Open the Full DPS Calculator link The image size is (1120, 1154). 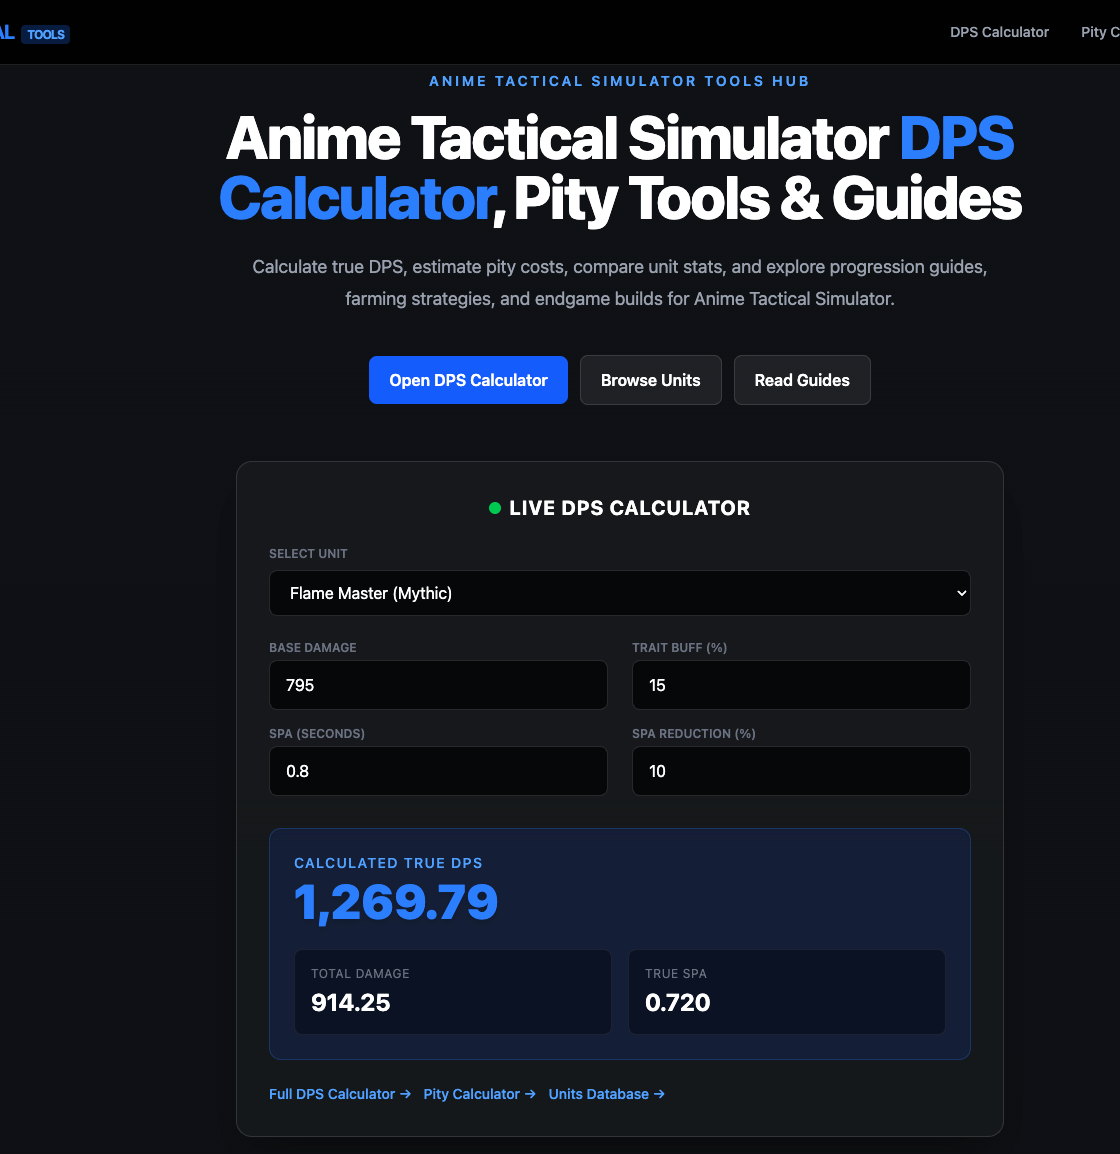331,1094
